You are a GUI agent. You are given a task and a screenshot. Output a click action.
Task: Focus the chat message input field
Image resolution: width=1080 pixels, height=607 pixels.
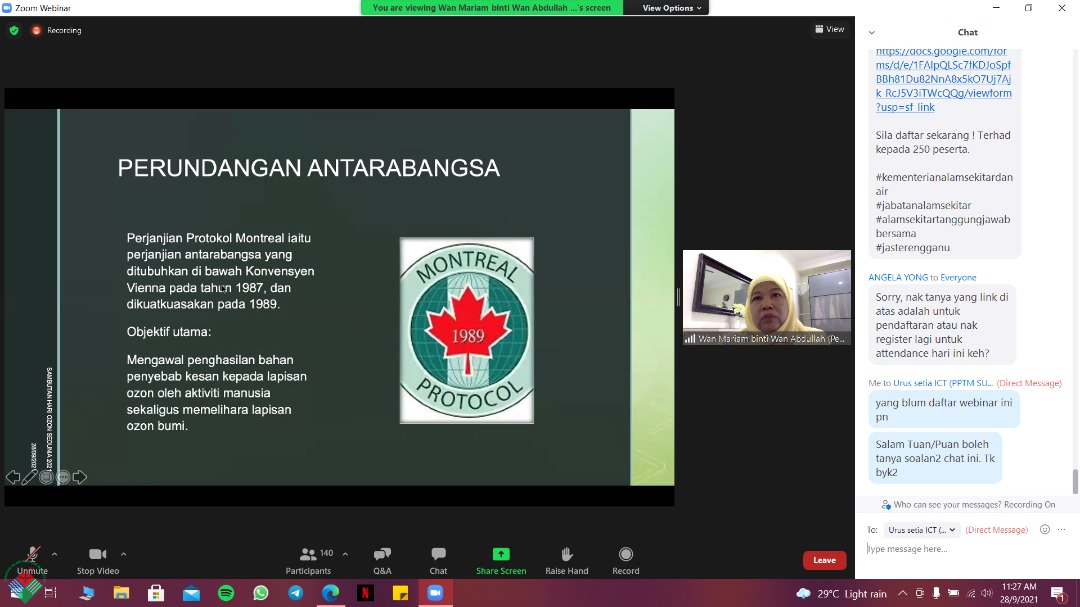point(967,549)
